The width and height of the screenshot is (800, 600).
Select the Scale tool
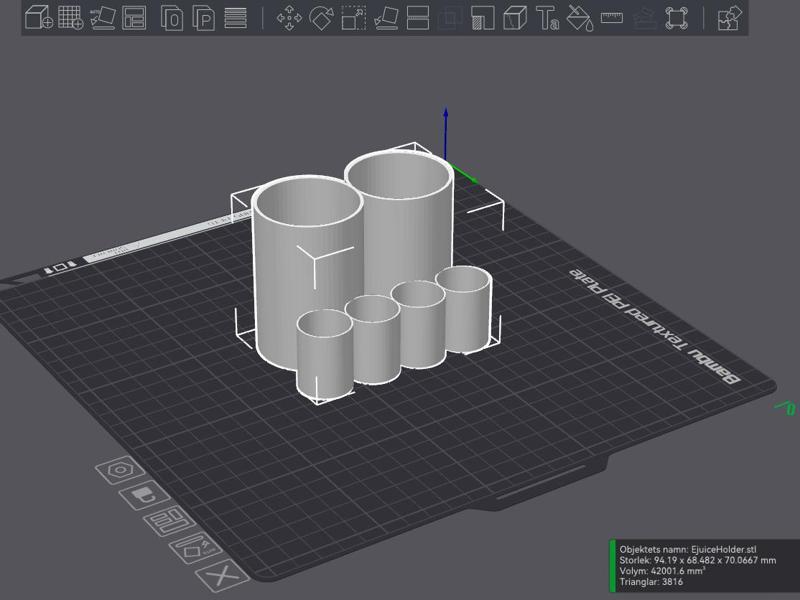(353, 17)
